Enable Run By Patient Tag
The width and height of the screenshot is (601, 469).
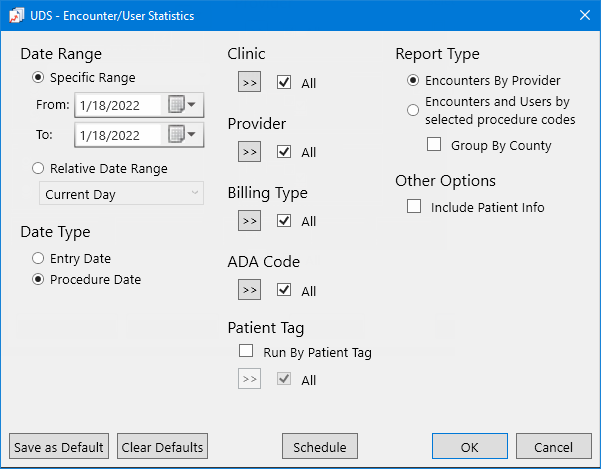[x=246, y=351]
